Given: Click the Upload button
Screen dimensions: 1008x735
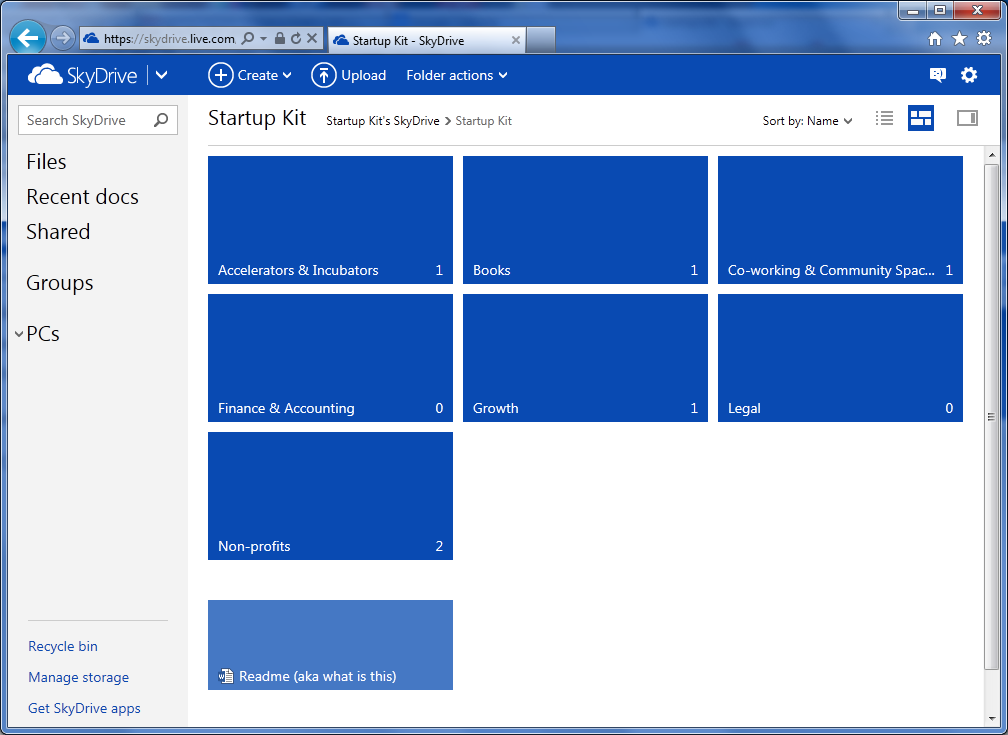Looking at the screenshot, I should point(348,75).
